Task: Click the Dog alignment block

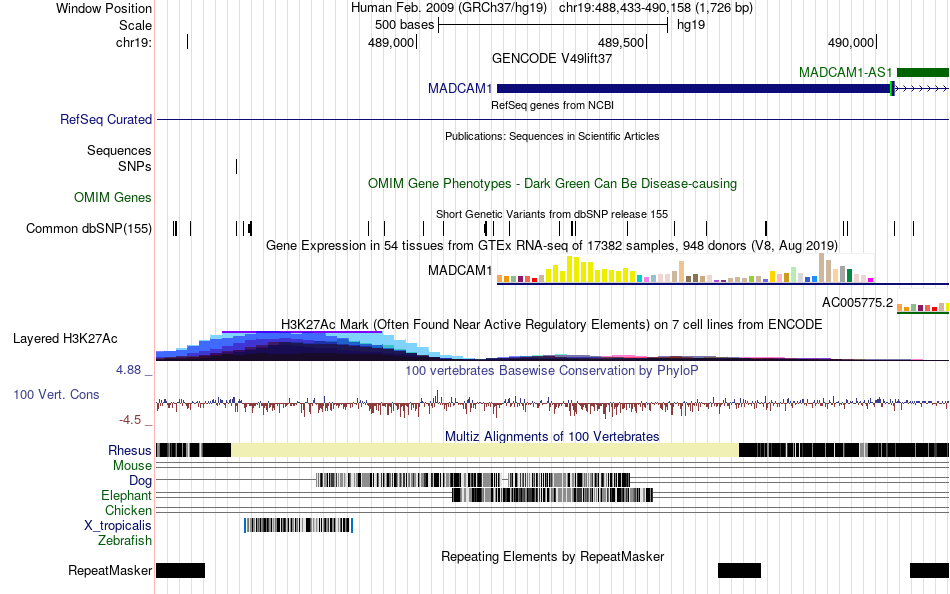Action: (x=473, y=481)
